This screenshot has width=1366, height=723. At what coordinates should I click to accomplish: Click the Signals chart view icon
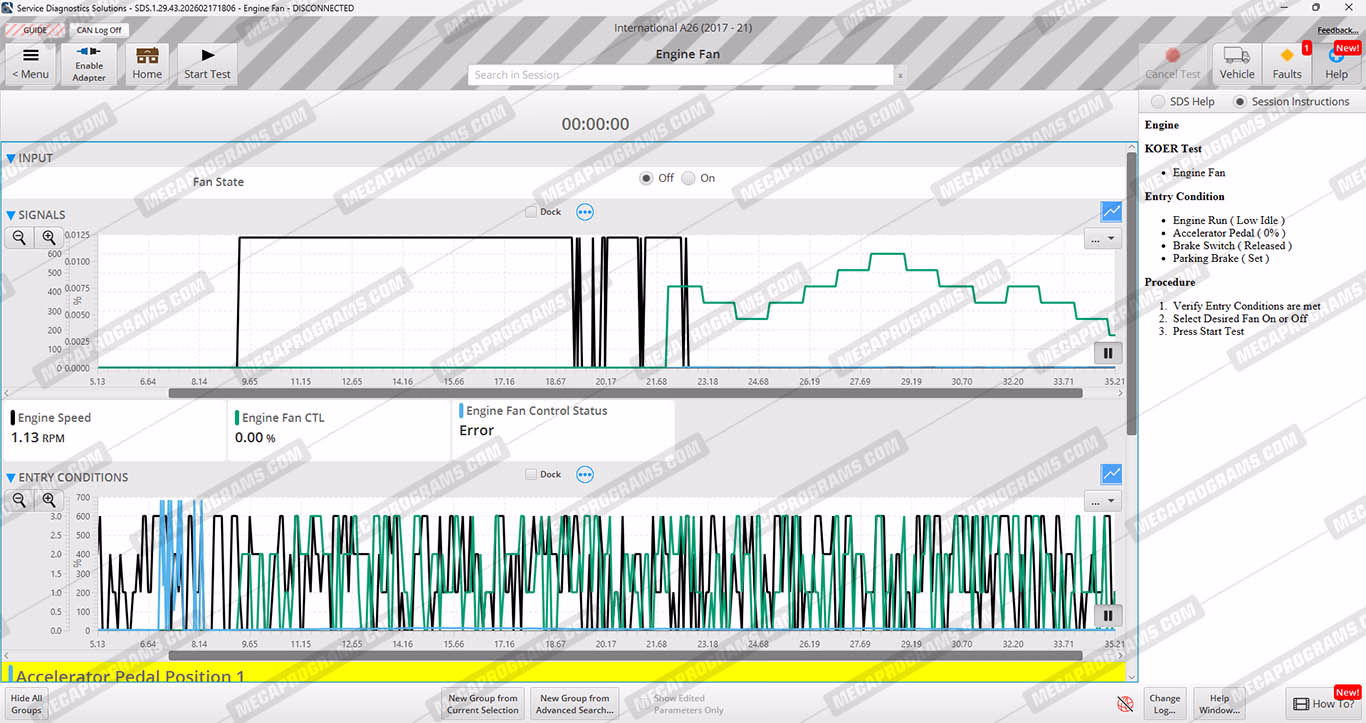[x=1111, y=211]
